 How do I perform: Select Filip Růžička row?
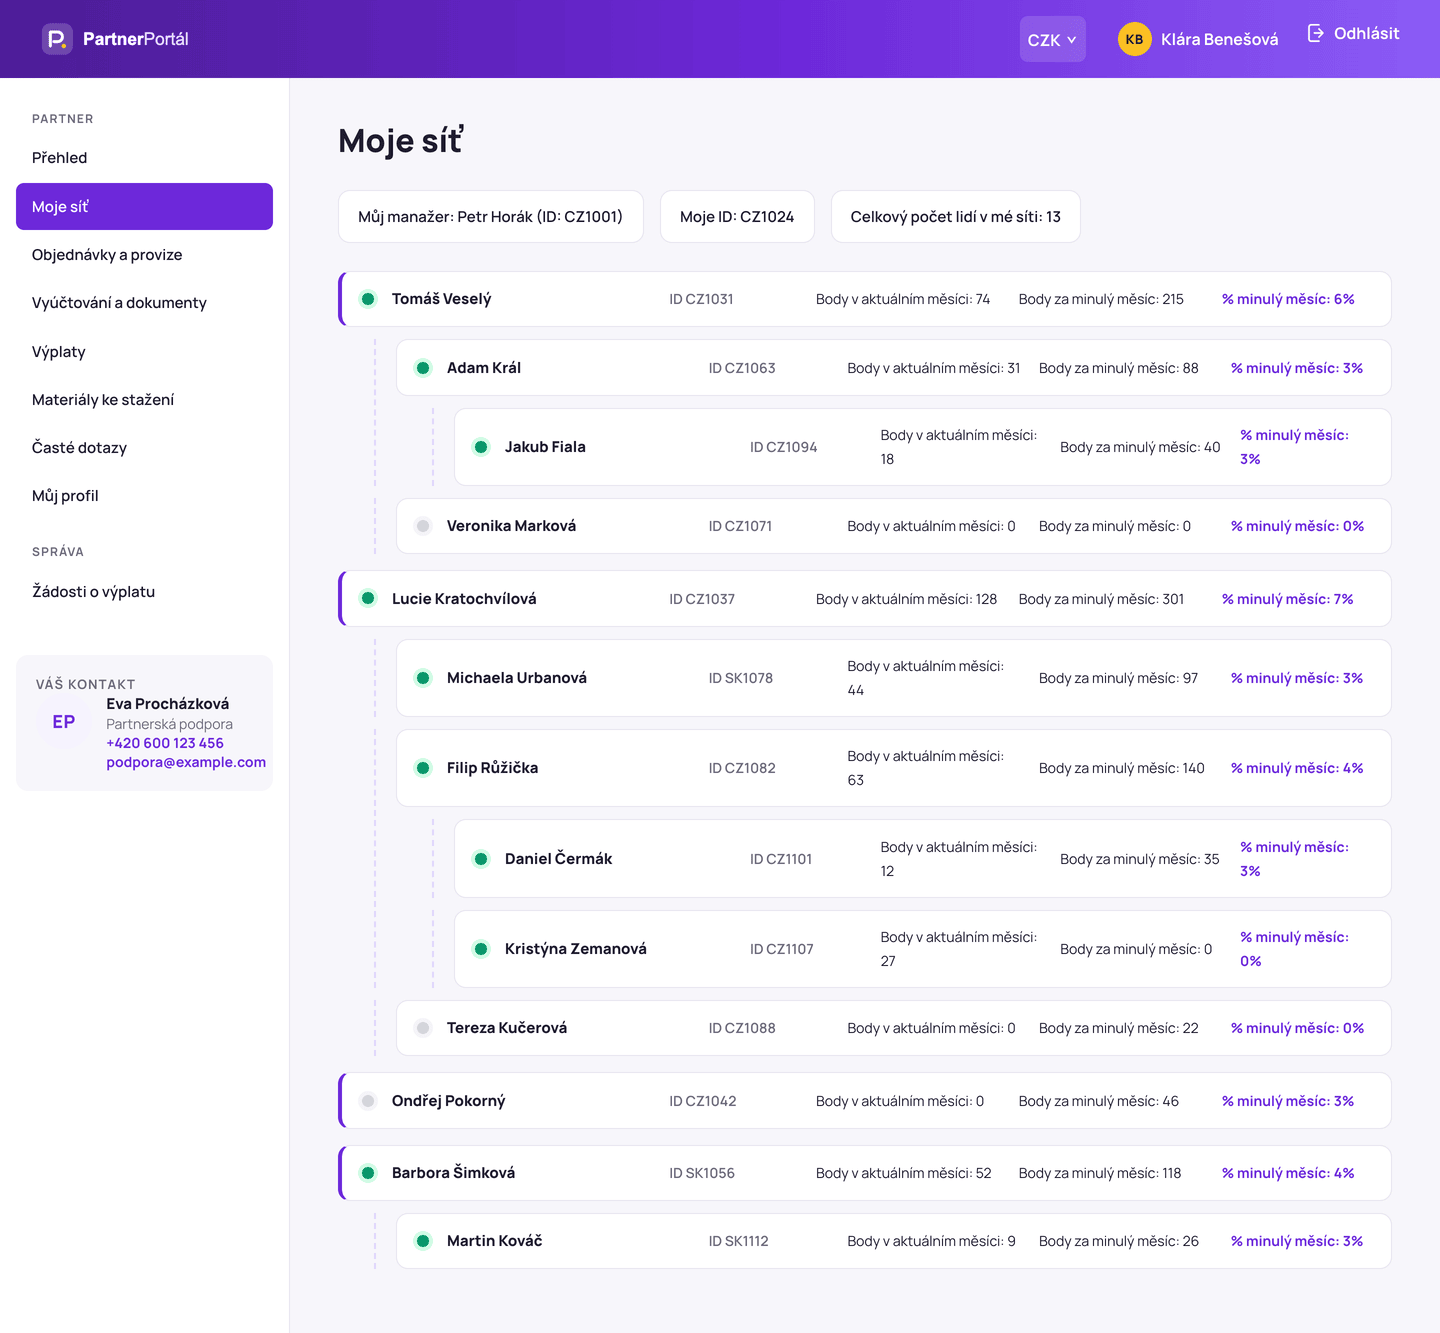pos(893,768)
